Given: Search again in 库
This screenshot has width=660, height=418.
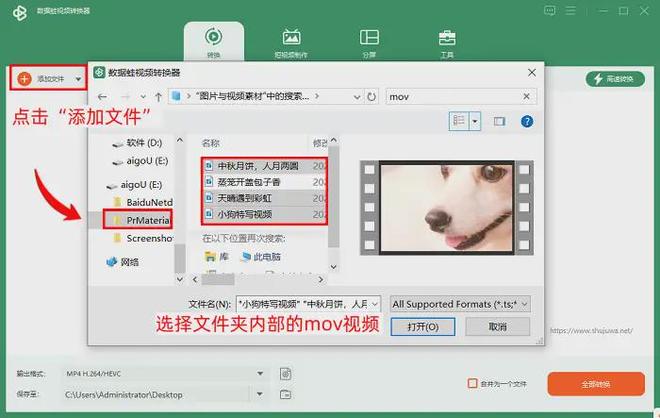Looking at the screenshot, I should (216, 256).
